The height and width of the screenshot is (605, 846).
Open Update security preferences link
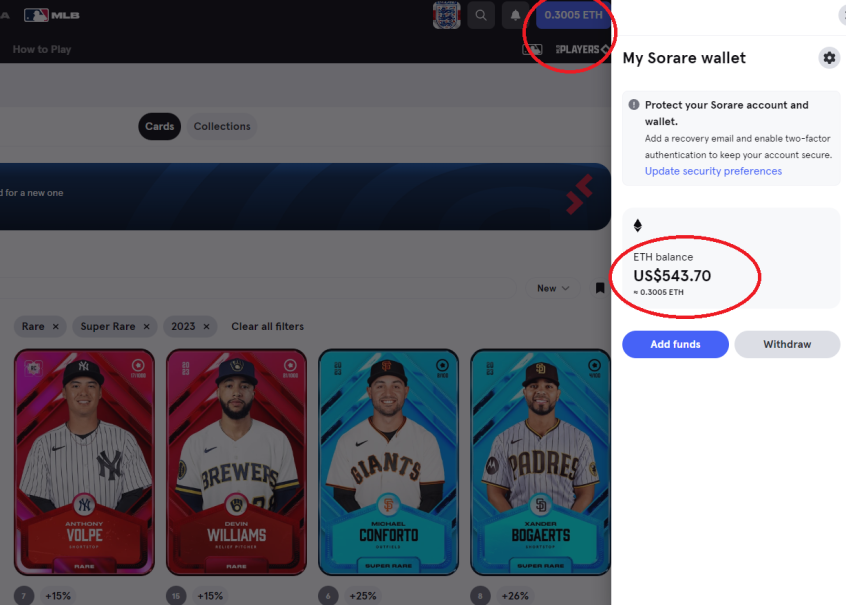713,171
